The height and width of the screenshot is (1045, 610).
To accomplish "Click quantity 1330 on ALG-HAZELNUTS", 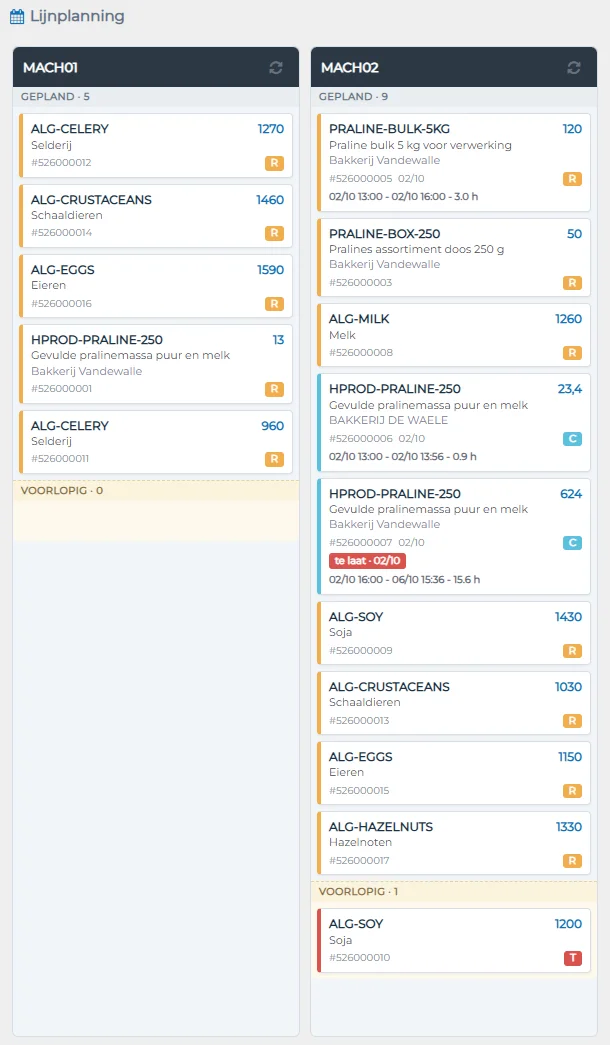I will tap(569, 826).
